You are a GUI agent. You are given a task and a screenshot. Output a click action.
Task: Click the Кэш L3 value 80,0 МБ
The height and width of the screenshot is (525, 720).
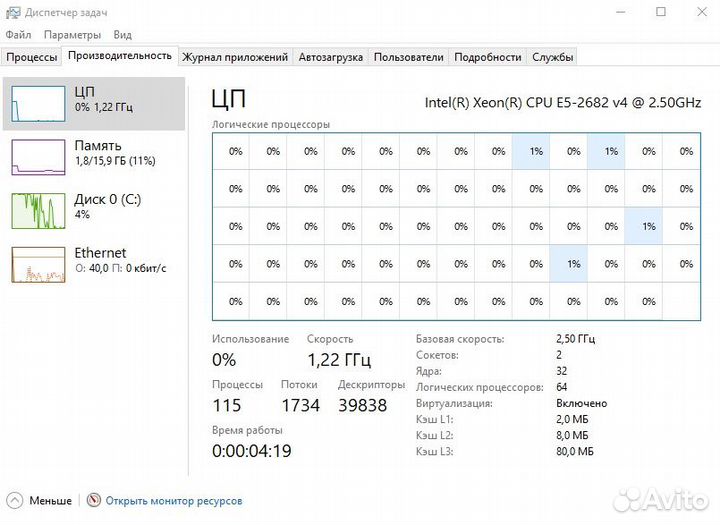point(575,452)
